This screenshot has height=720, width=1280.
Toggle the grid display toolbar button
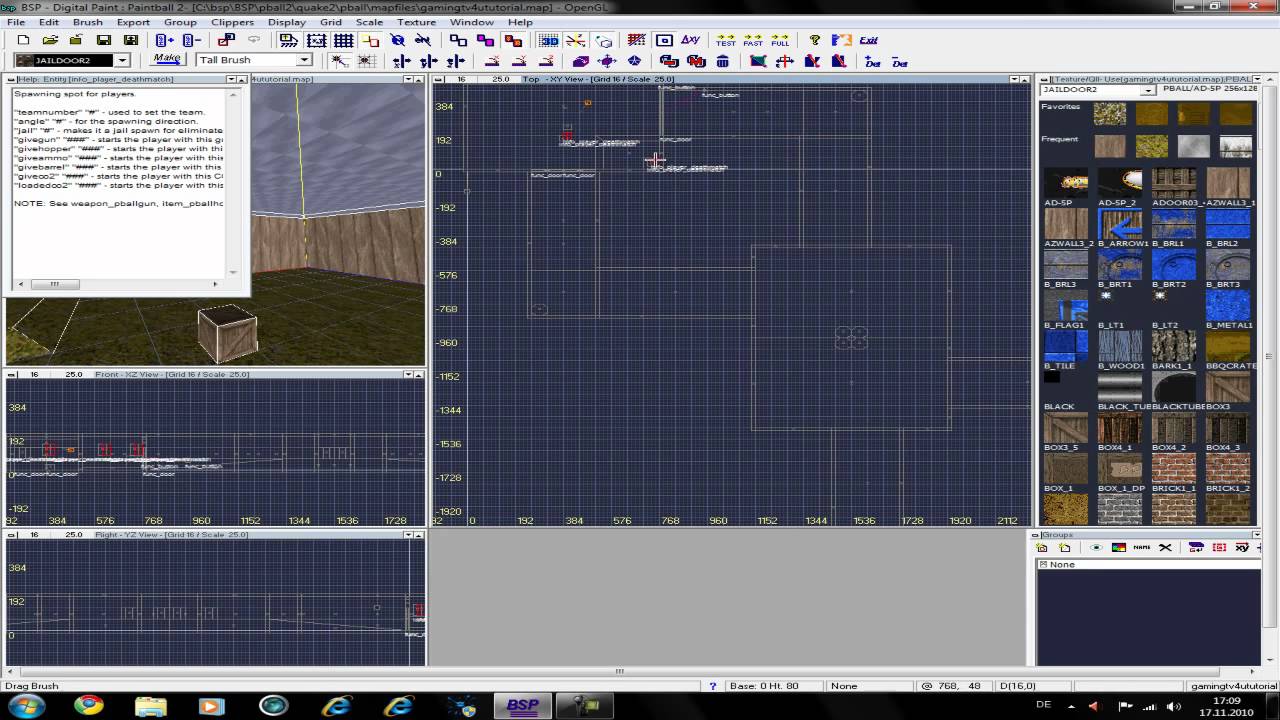pyautogui.click(x=344, y=40)
